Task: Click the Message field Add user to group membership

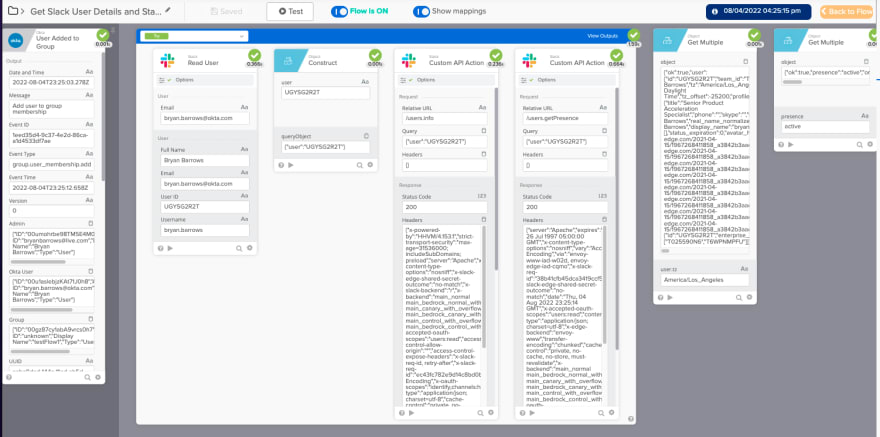Action: [x=52, y=109]
